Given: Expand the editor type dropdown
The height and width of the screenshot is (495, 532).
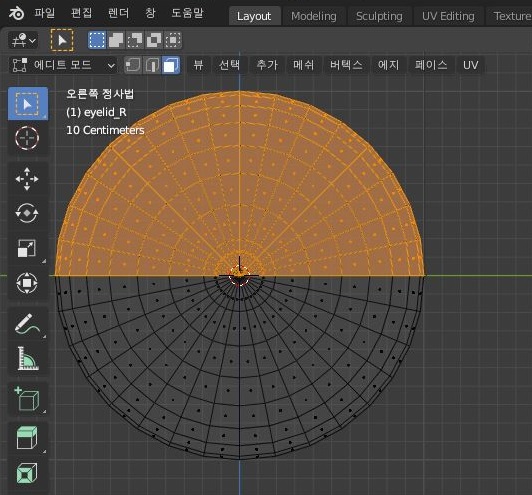Looking at the screenshot, I should [23, 40].
